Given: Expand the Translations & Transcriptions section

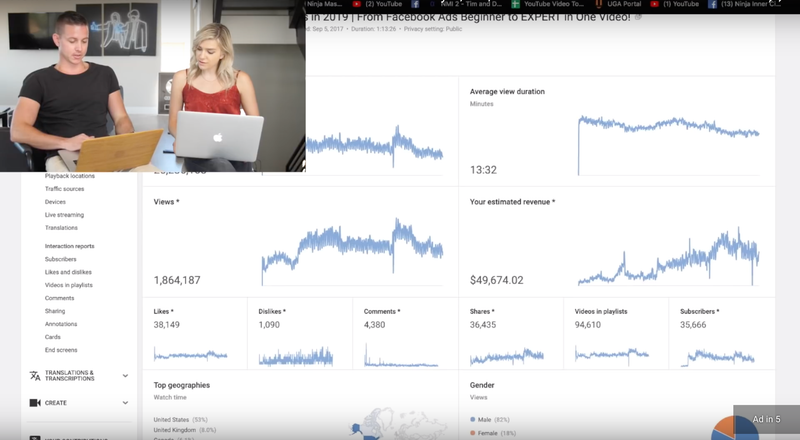Looking at the screenshot, I should (125, 376).
